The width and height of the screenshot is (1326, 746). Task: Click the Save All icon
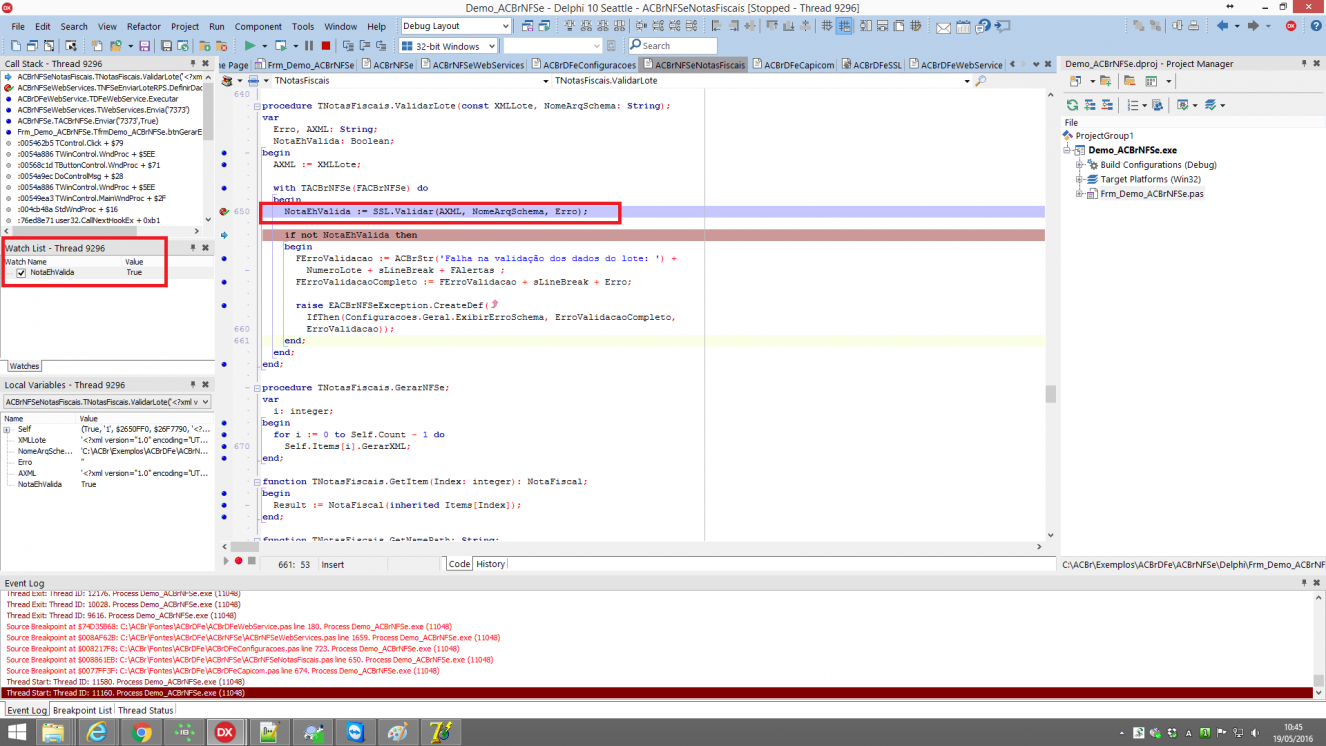click(x=166, y=46)
